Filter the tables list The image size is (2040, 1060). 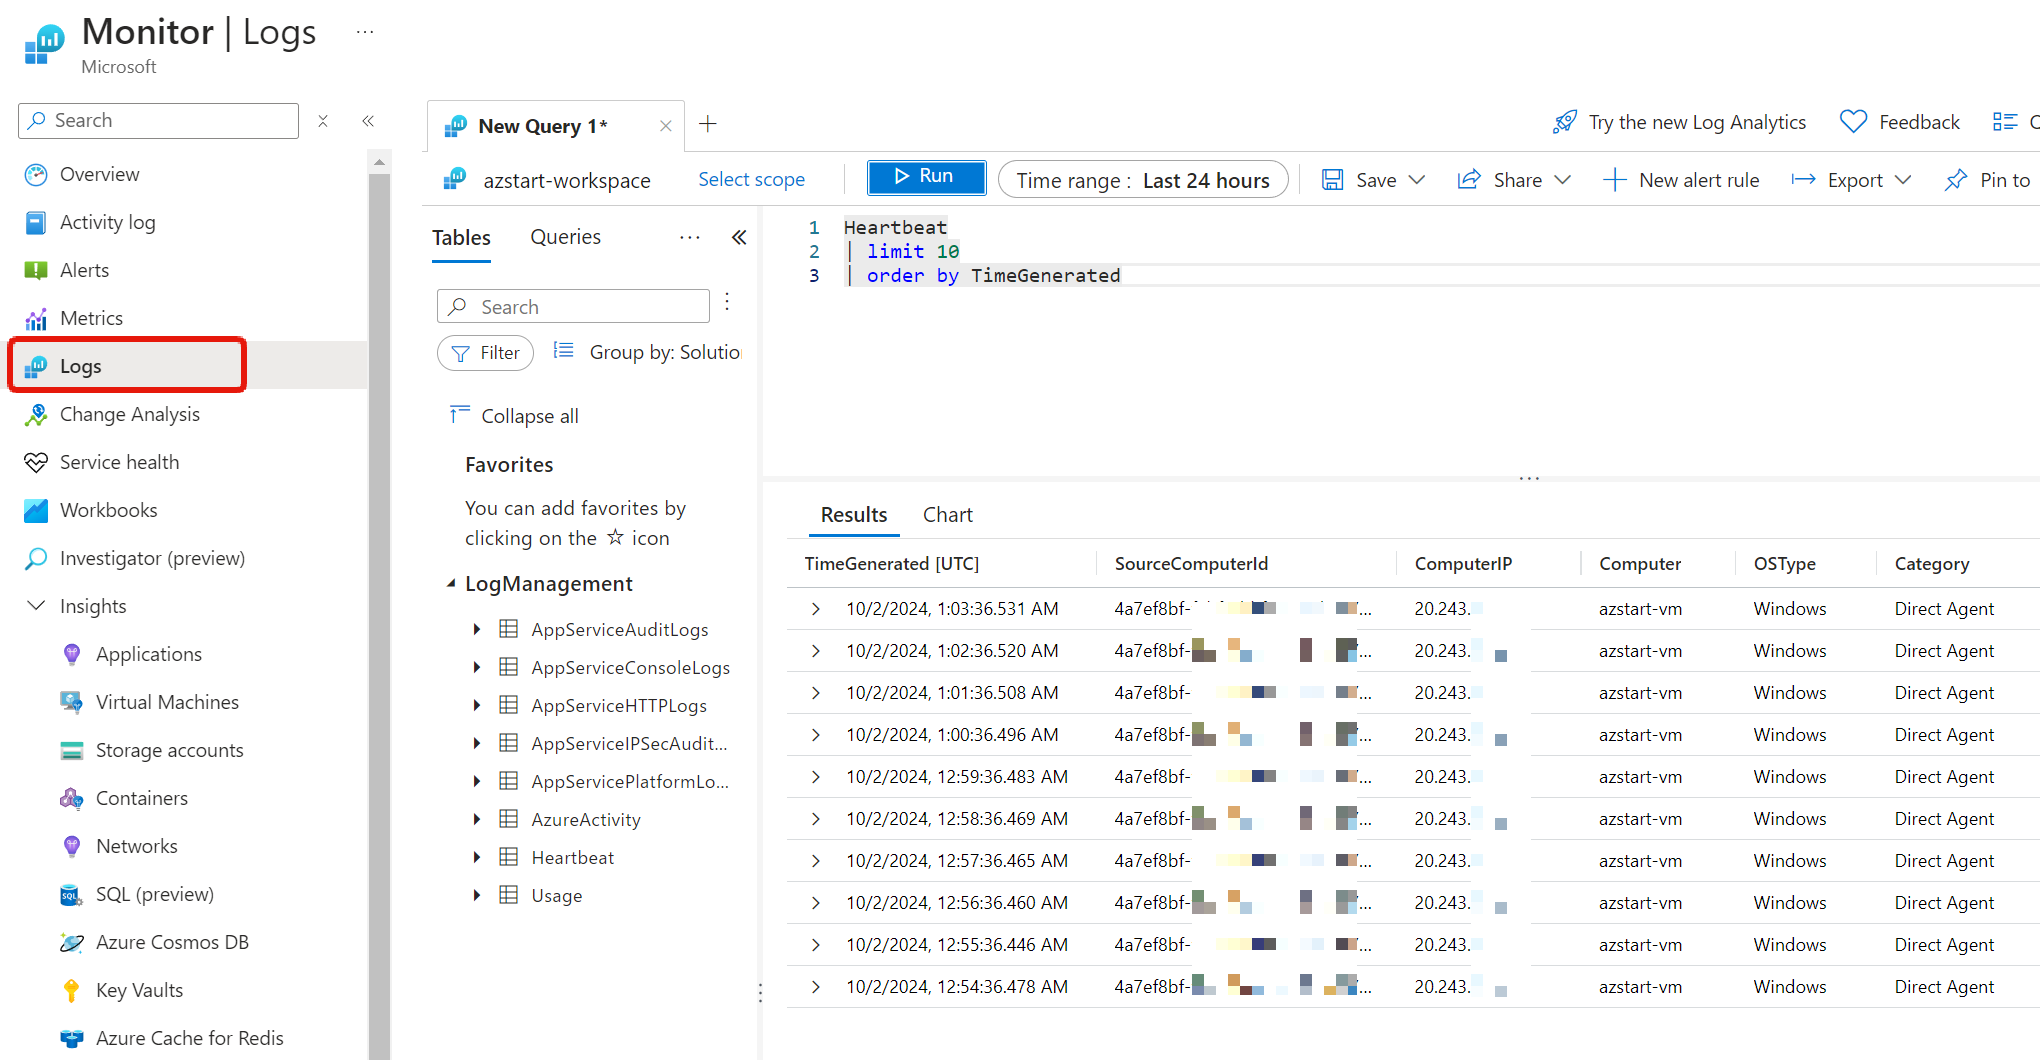(485, 353)
